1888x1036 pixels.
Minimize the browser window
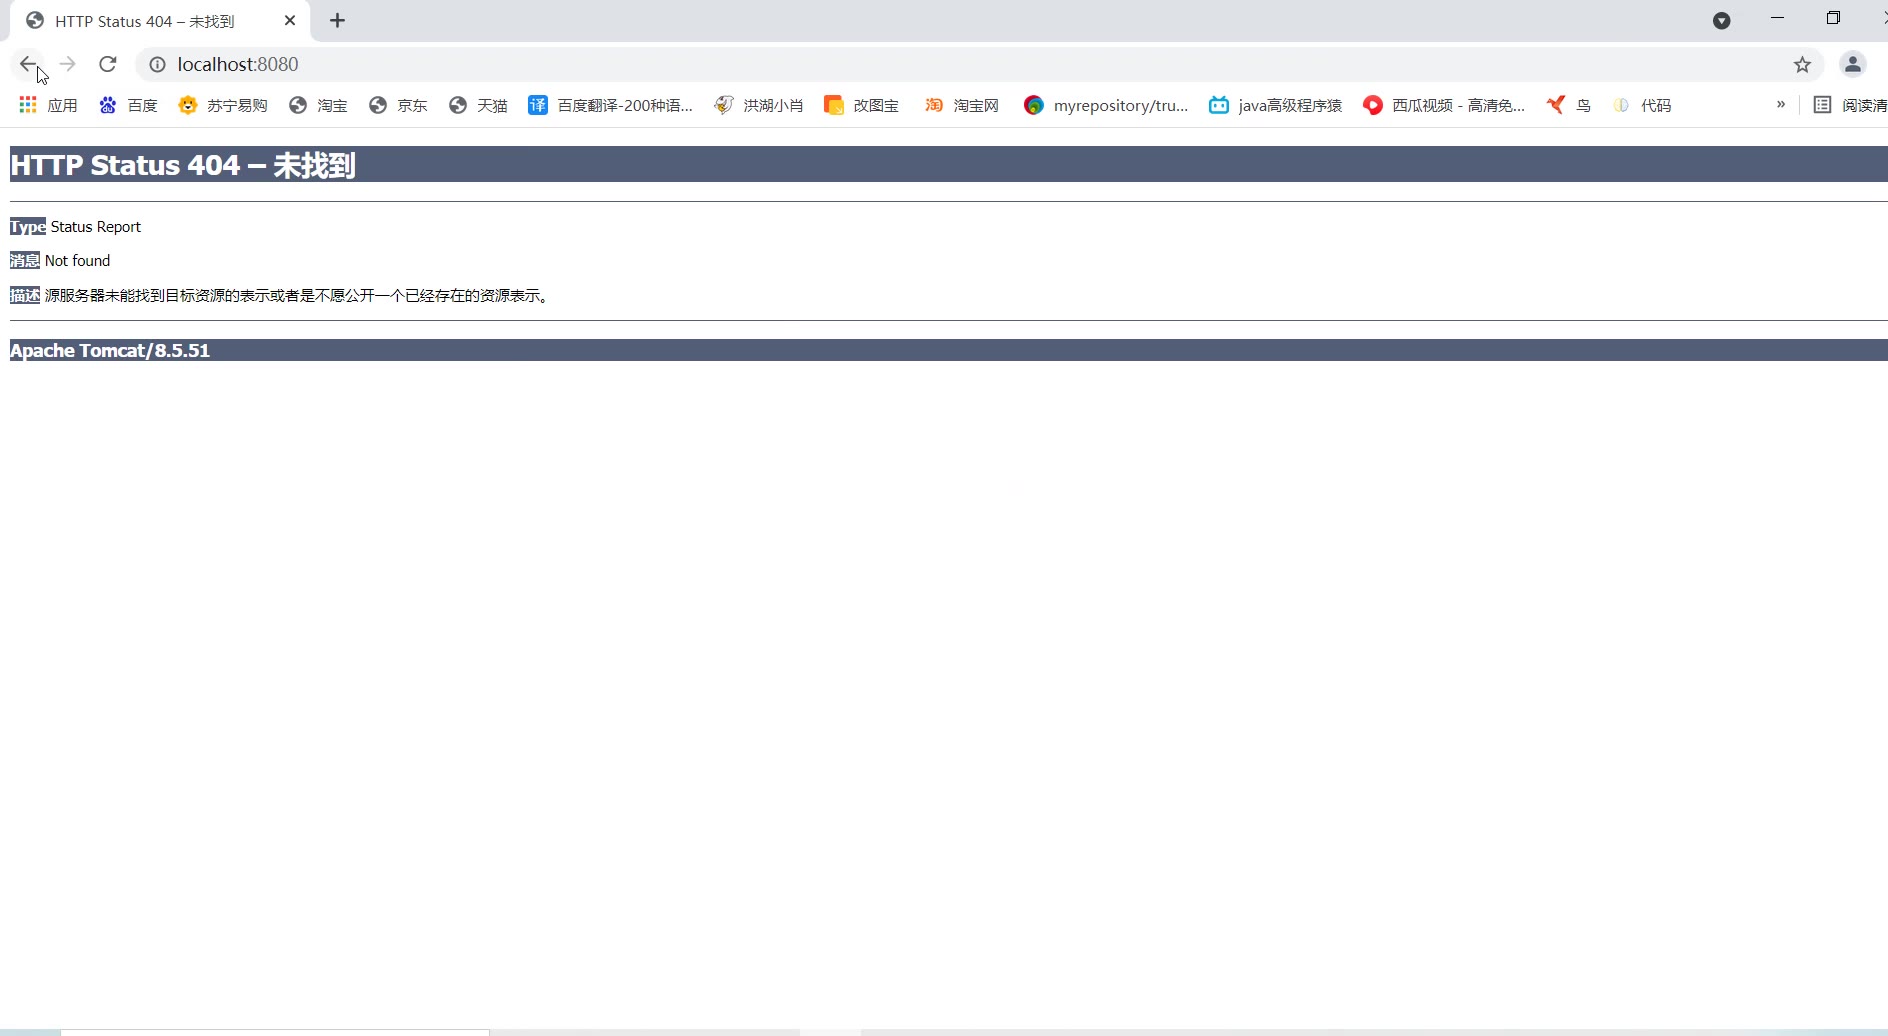(x=1777, y=18)
